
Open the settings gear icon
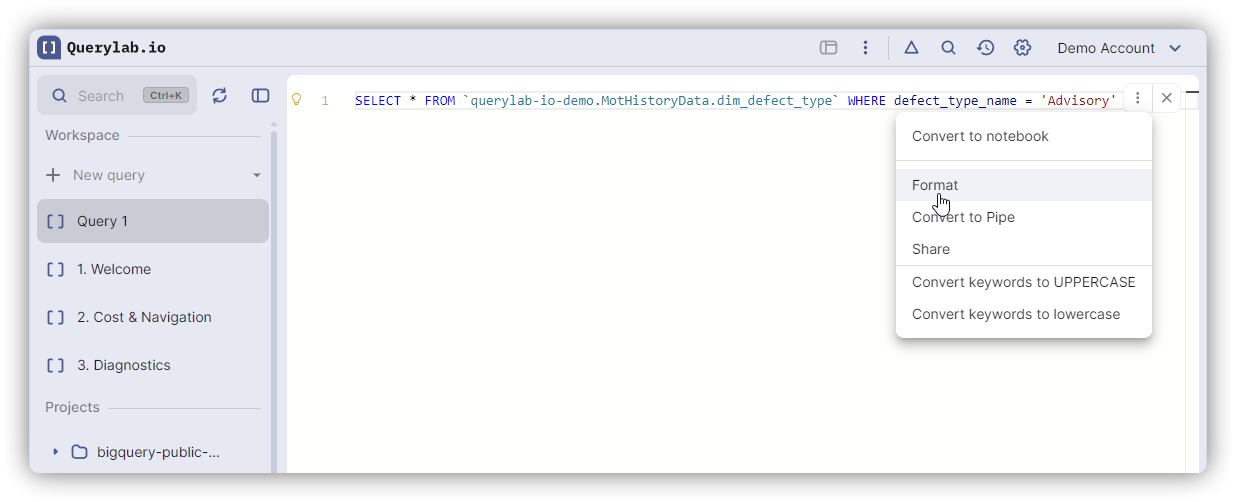(1022, 48)
